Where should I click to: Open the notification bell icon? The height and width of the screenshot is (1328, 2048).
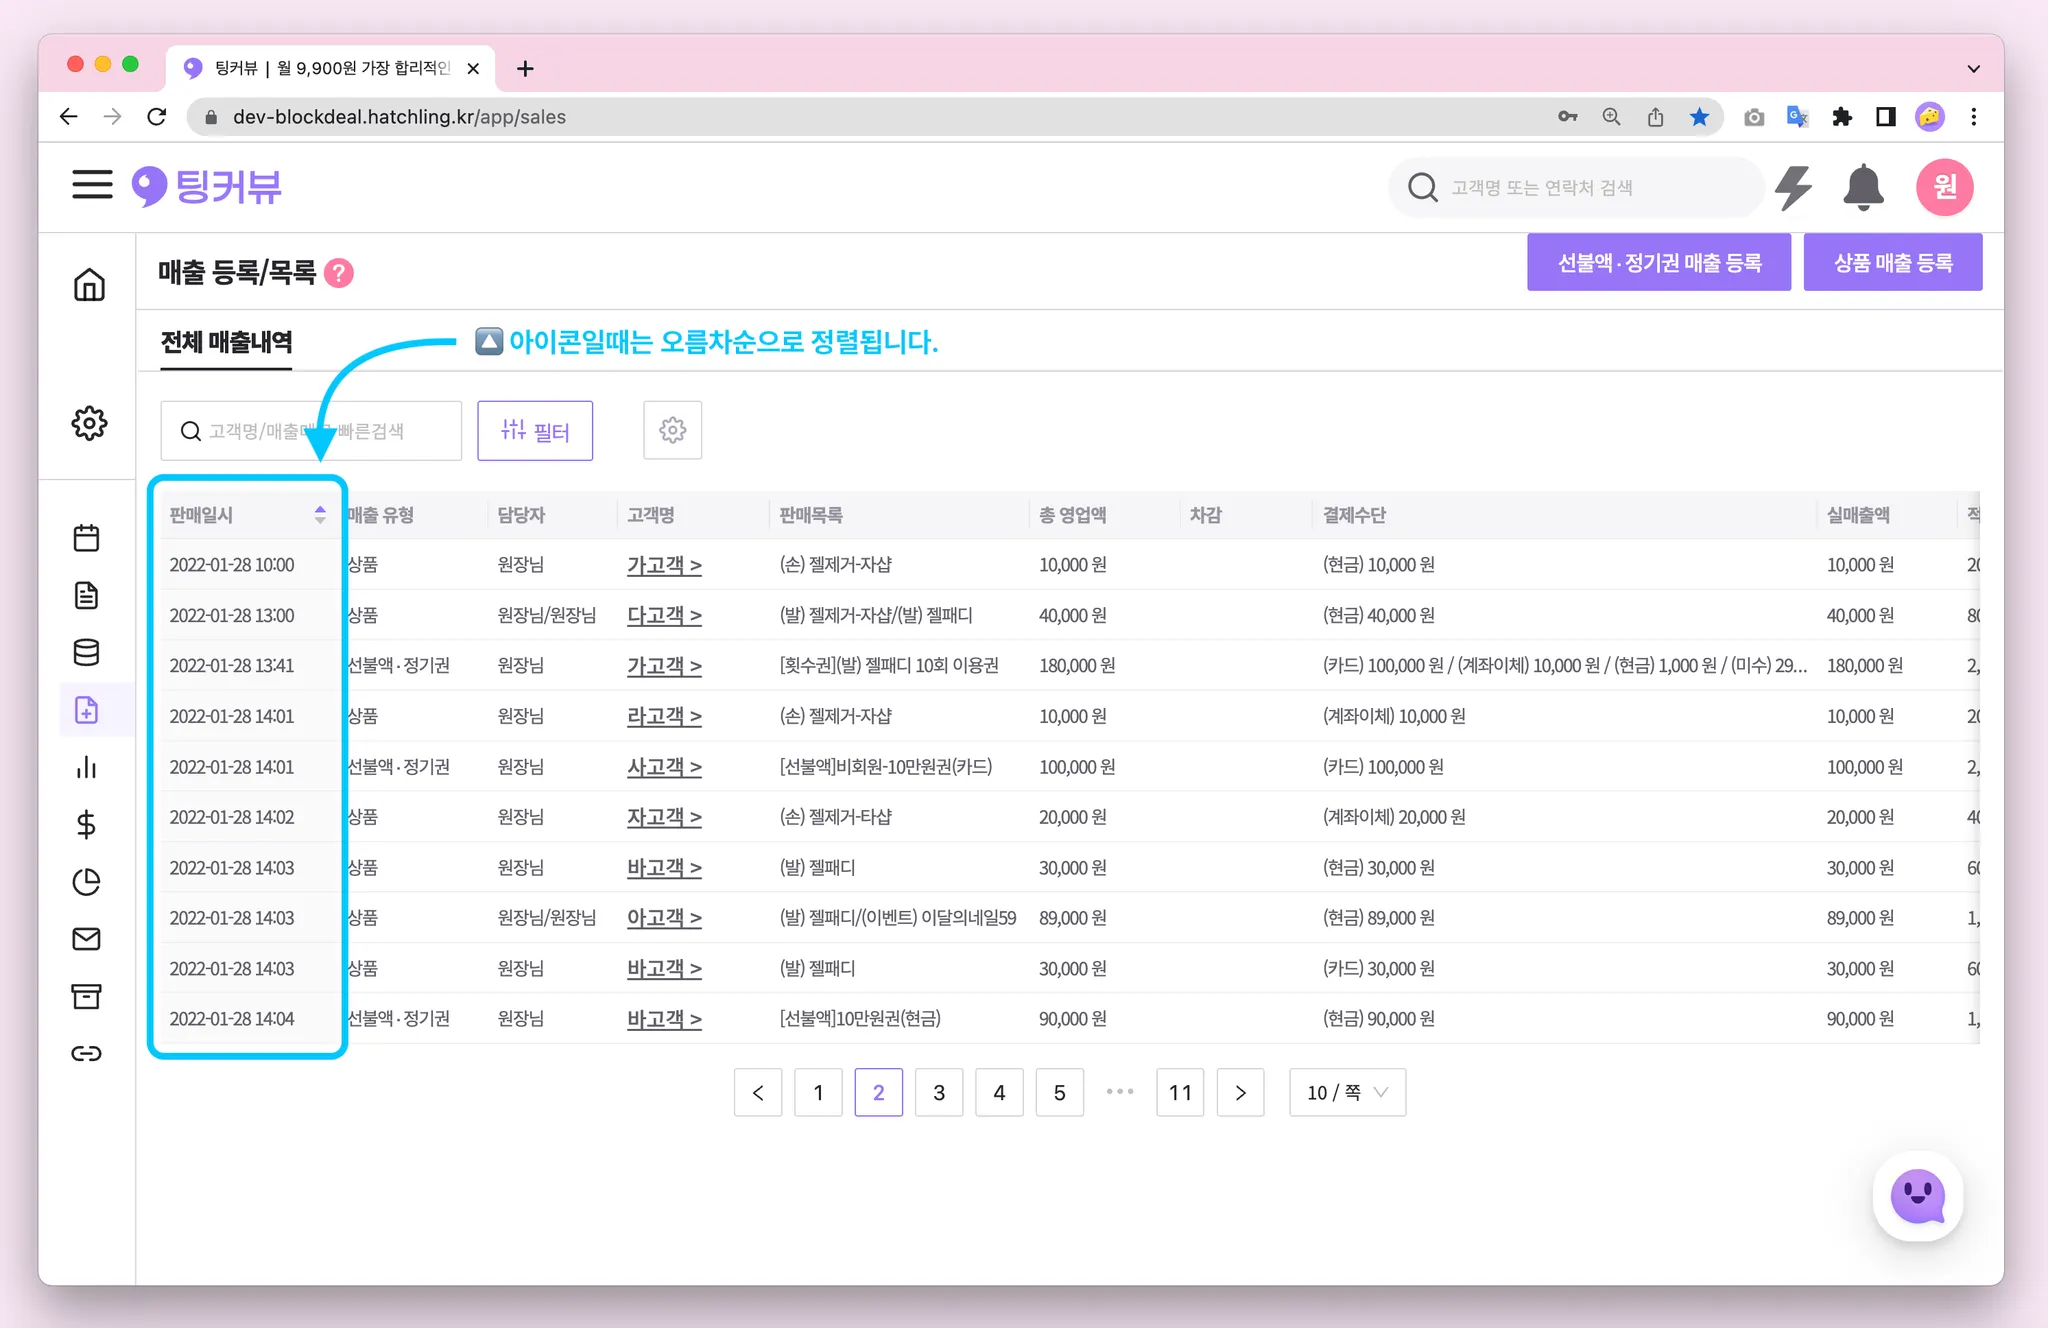pos(1862,187)
